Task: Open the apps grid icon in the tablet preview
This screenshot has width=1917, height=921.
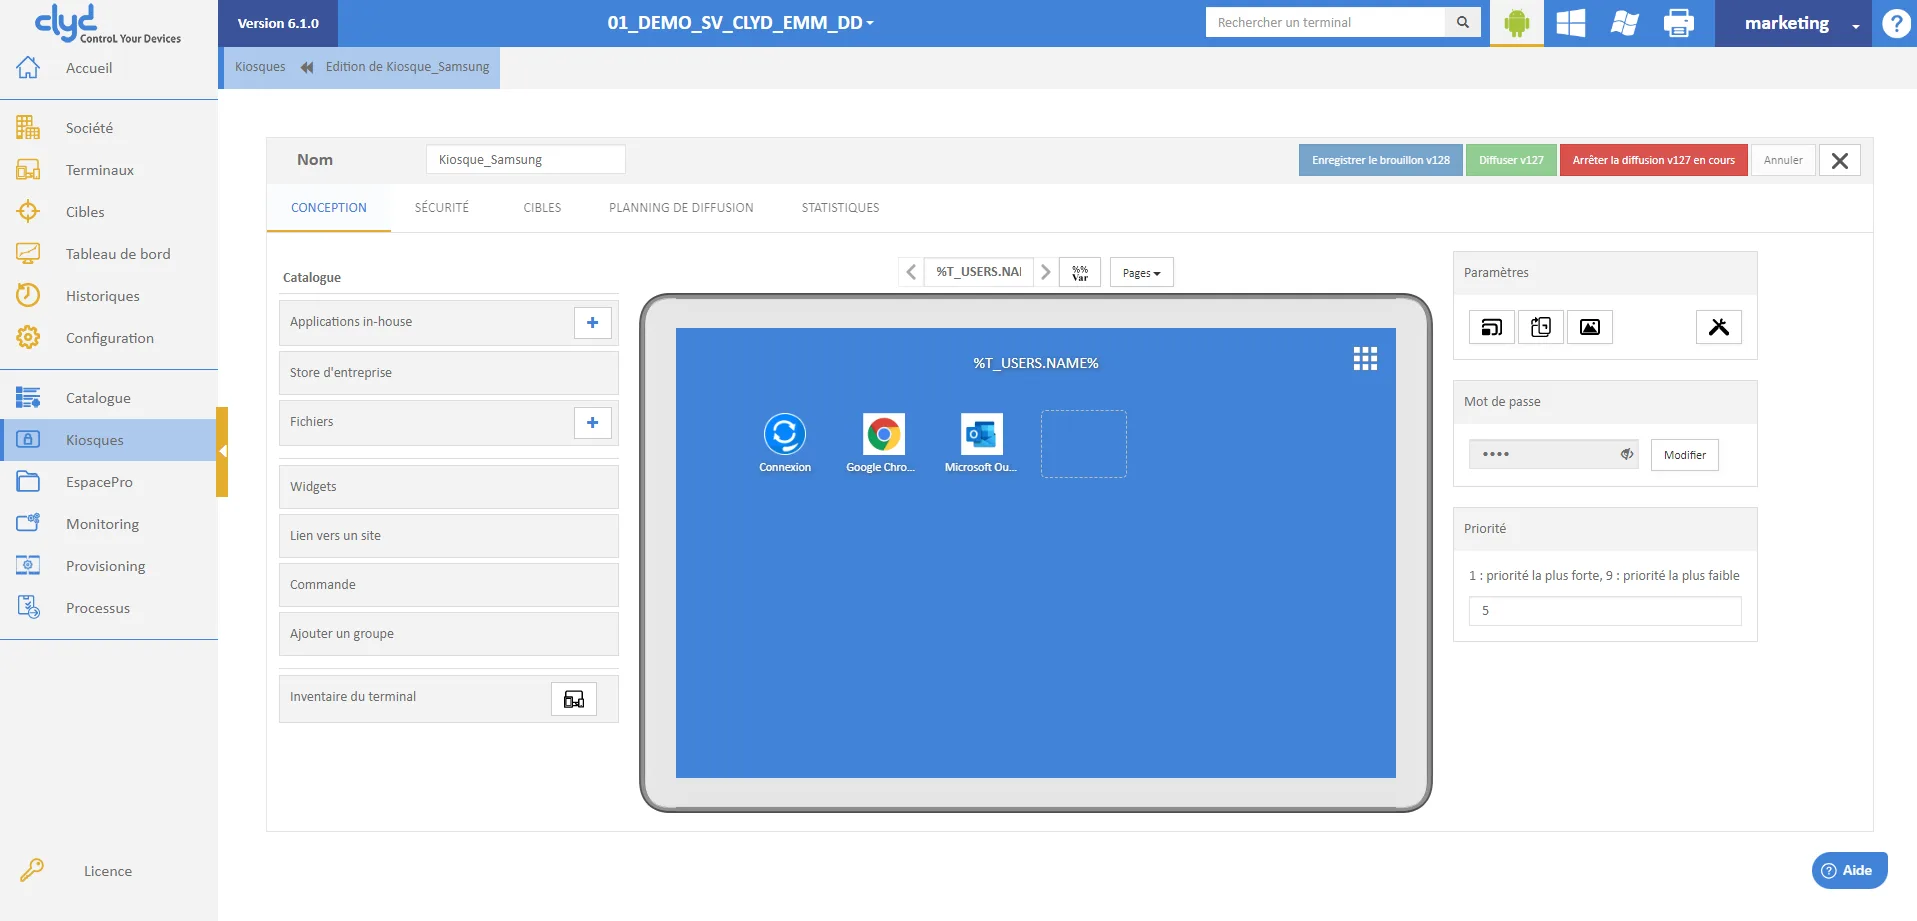Action: (x=1365, y=359)
